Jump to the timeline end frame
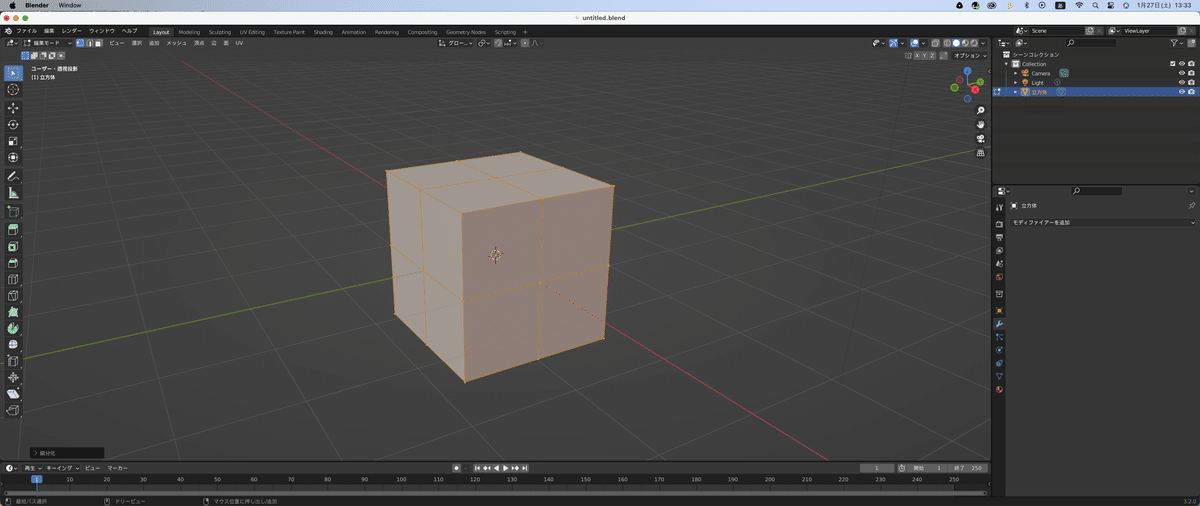This screenshot has width=1200, height=506. [524, 468]
